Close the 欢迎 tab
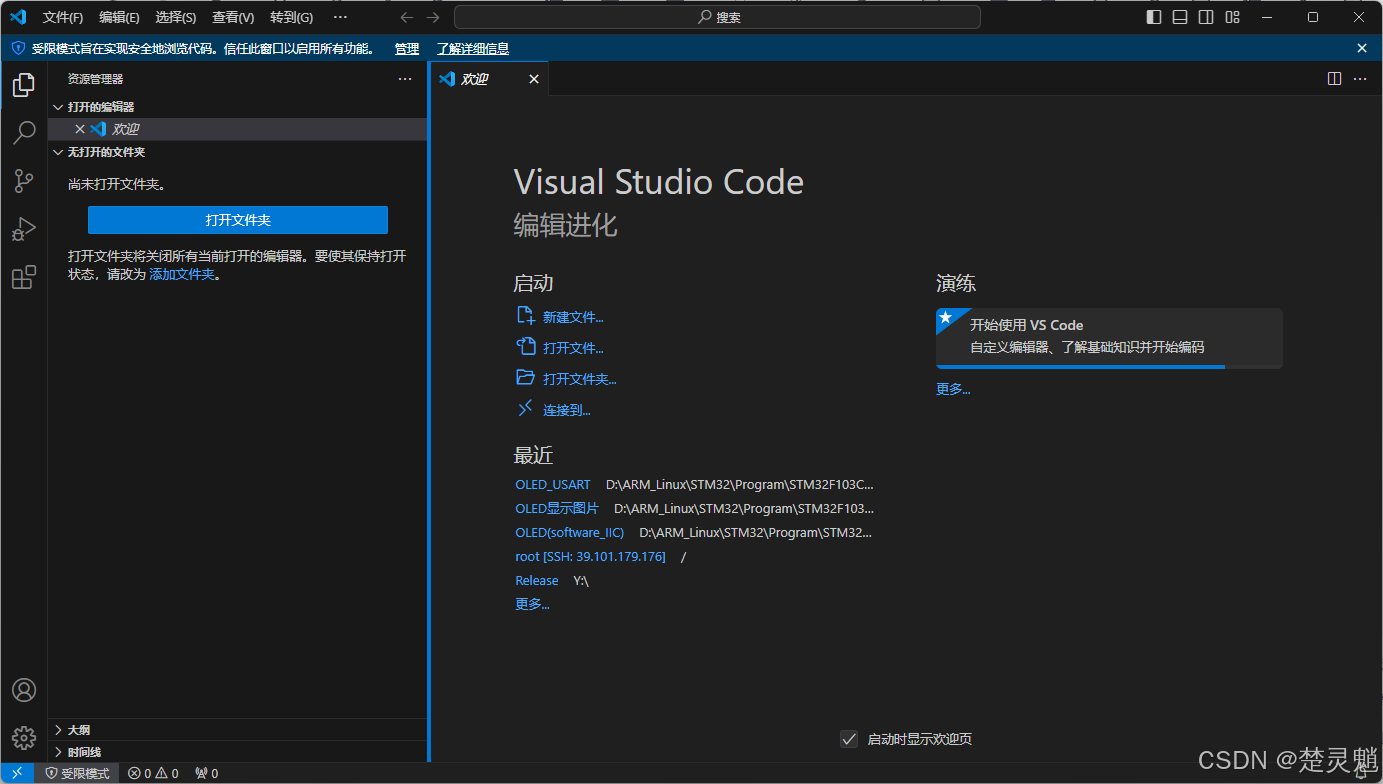This screenshot has height=784, width=1383. click(534, 79)
